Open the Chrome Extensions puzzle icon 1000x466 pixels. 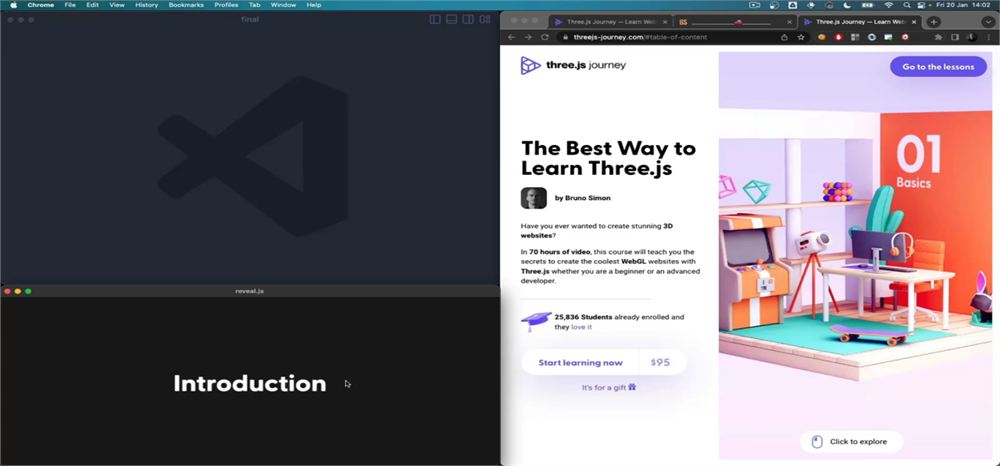[938, 37]
